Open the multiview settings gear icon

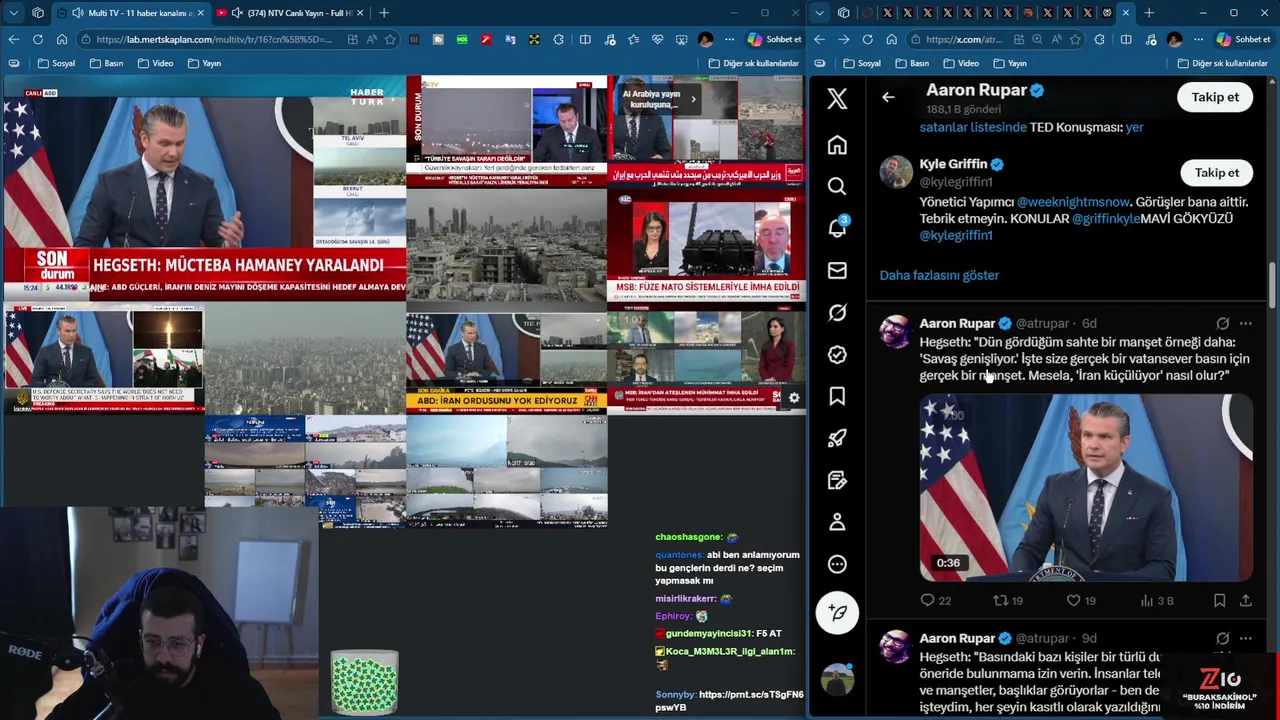(794, 398)
